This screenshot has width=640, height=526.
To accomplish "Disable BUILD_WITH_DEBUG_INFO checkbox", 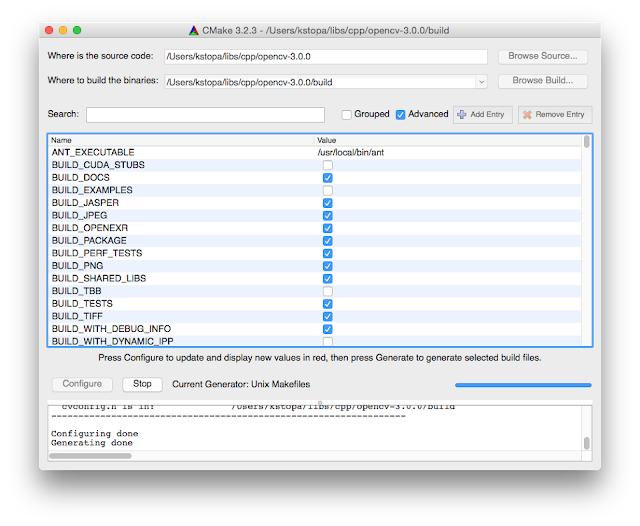I will coord(328,329).
